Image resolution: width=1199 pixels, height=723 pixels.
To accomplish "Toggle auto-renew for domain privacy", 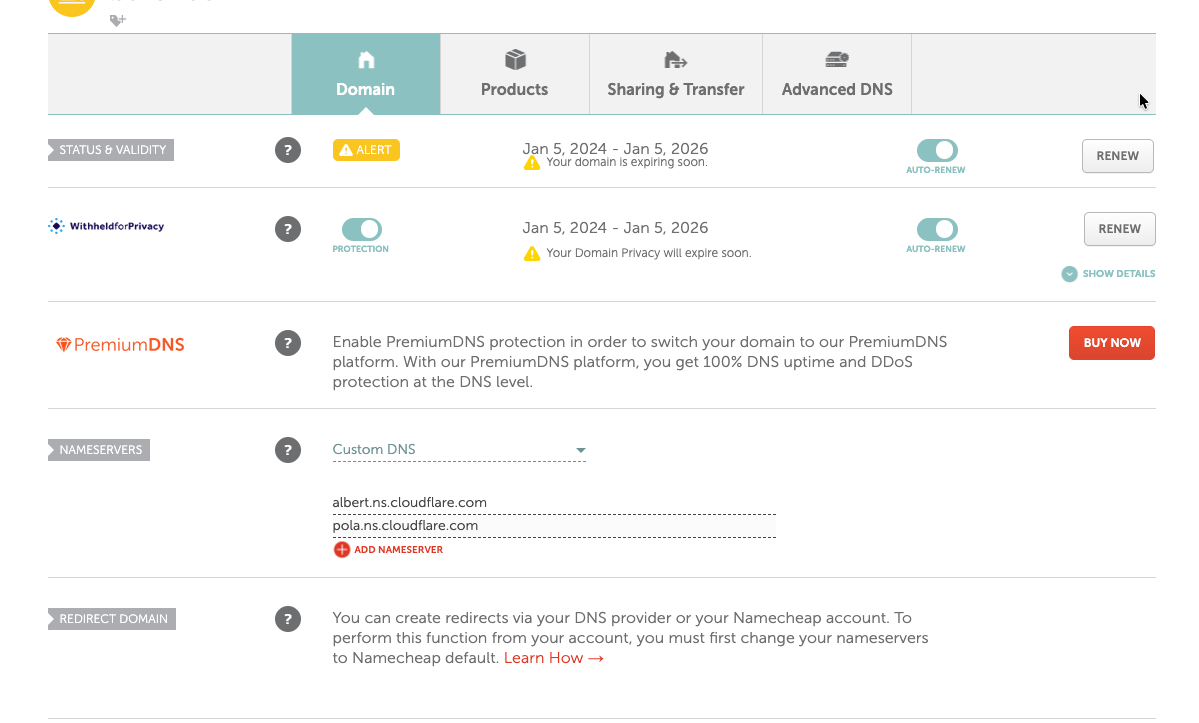I will click(x=936, y=228).
